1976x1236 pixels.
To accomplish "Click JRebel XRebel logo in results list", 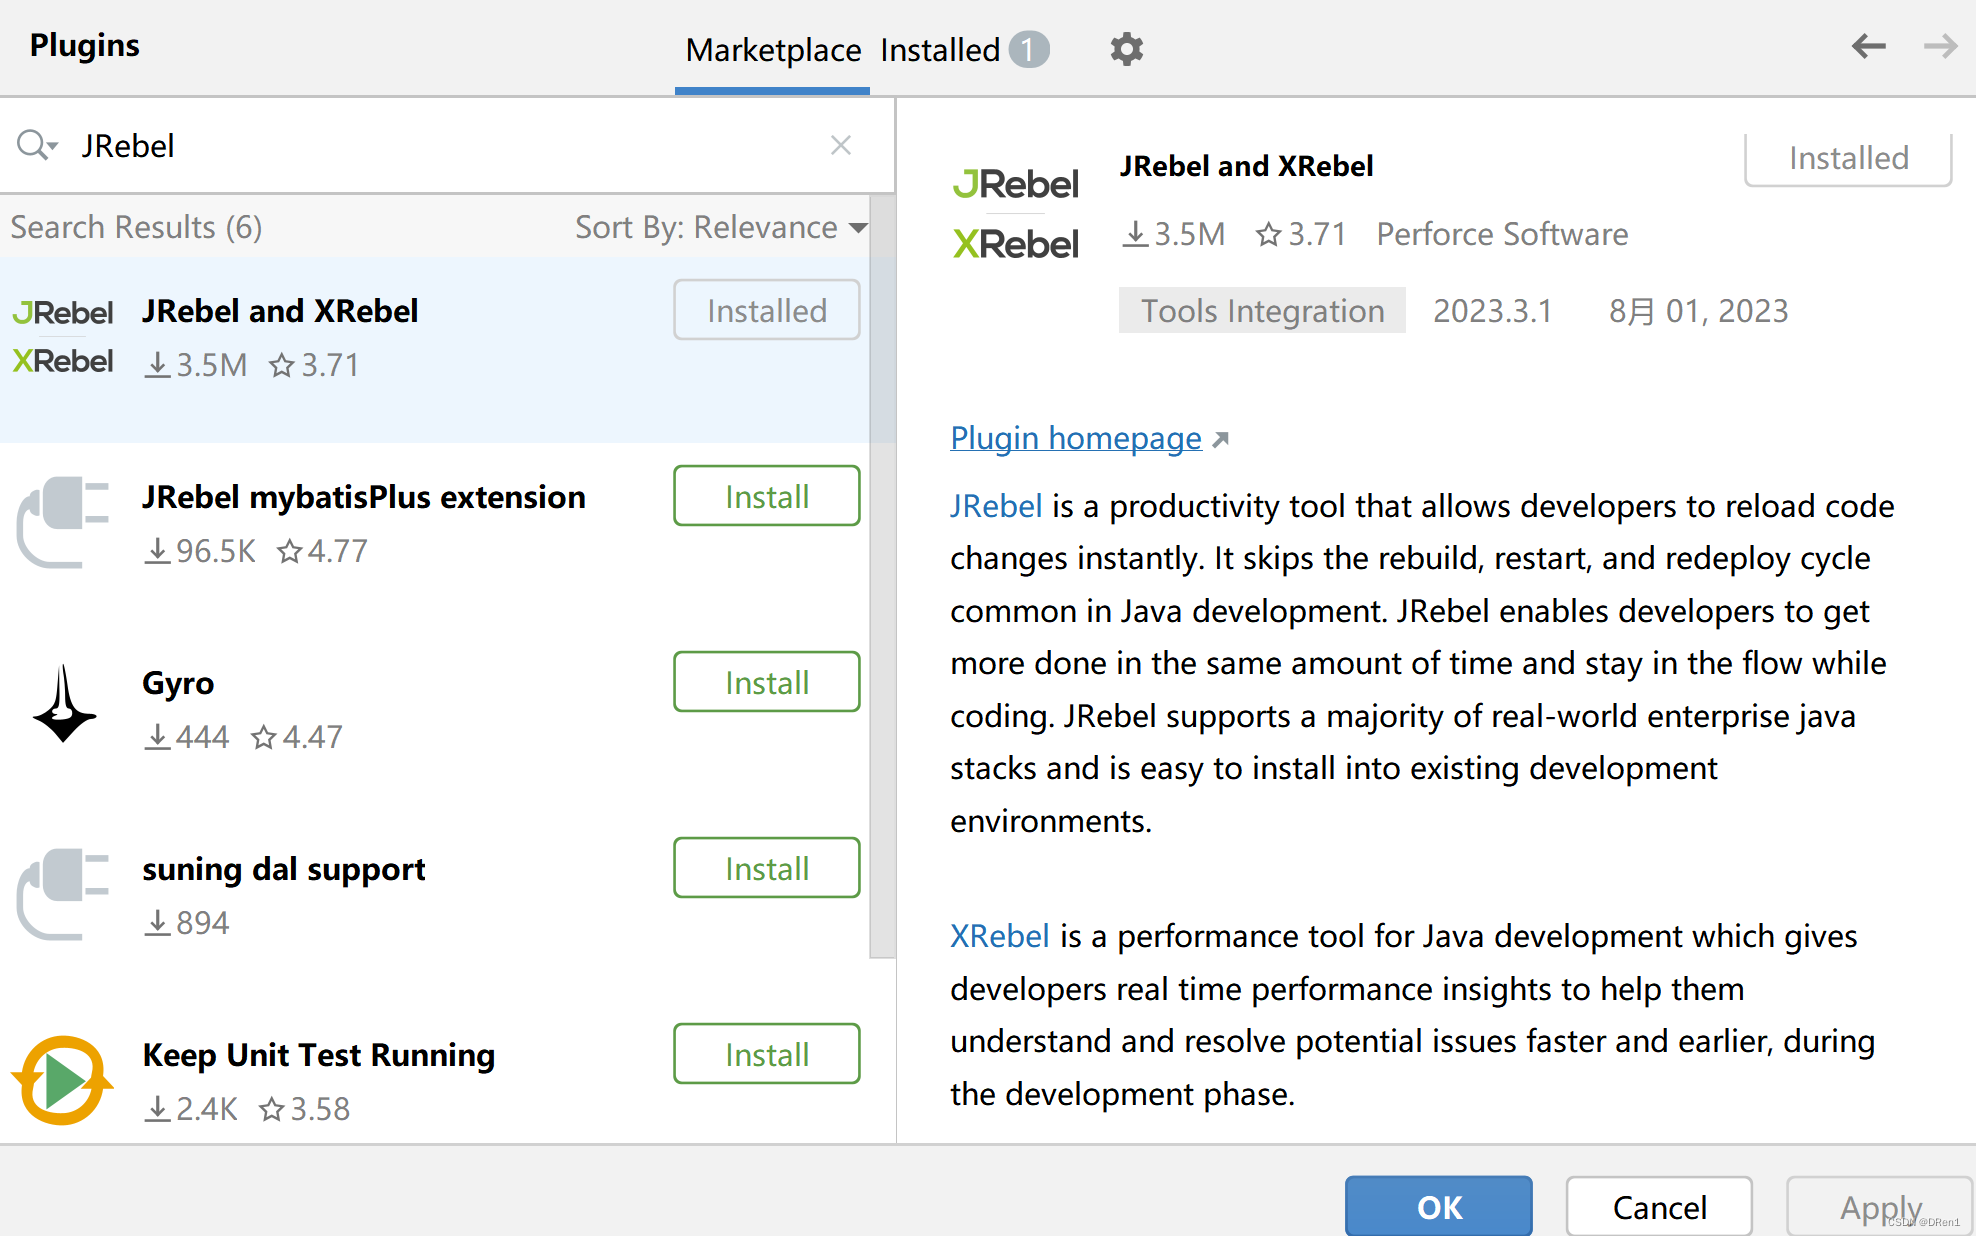I will [x=63, y=337].
